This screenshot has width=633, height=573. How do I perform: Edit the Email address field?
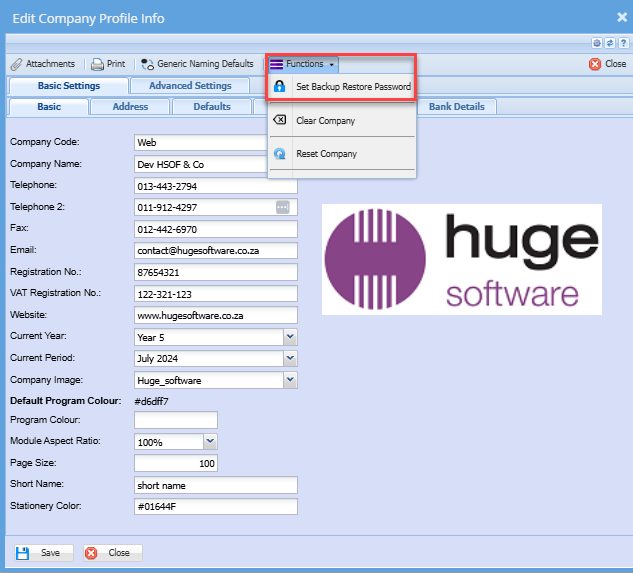tap(216, 250)
